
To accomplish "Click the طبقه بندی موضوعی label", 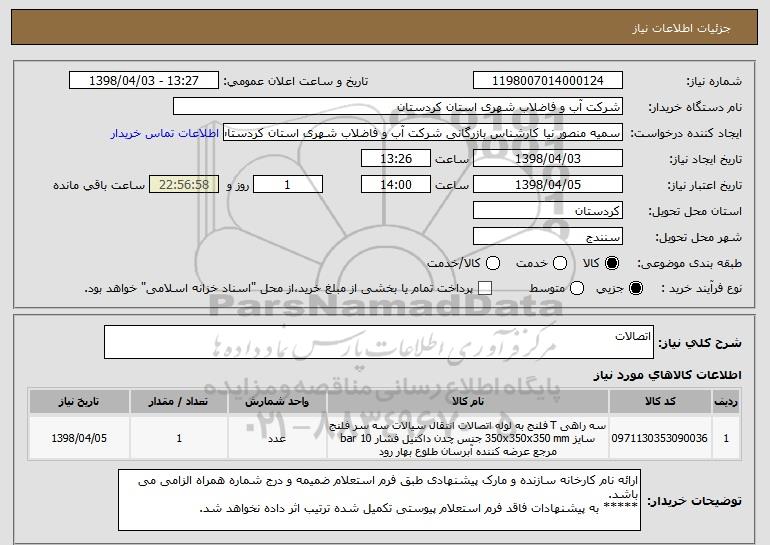I will [689, 264].
